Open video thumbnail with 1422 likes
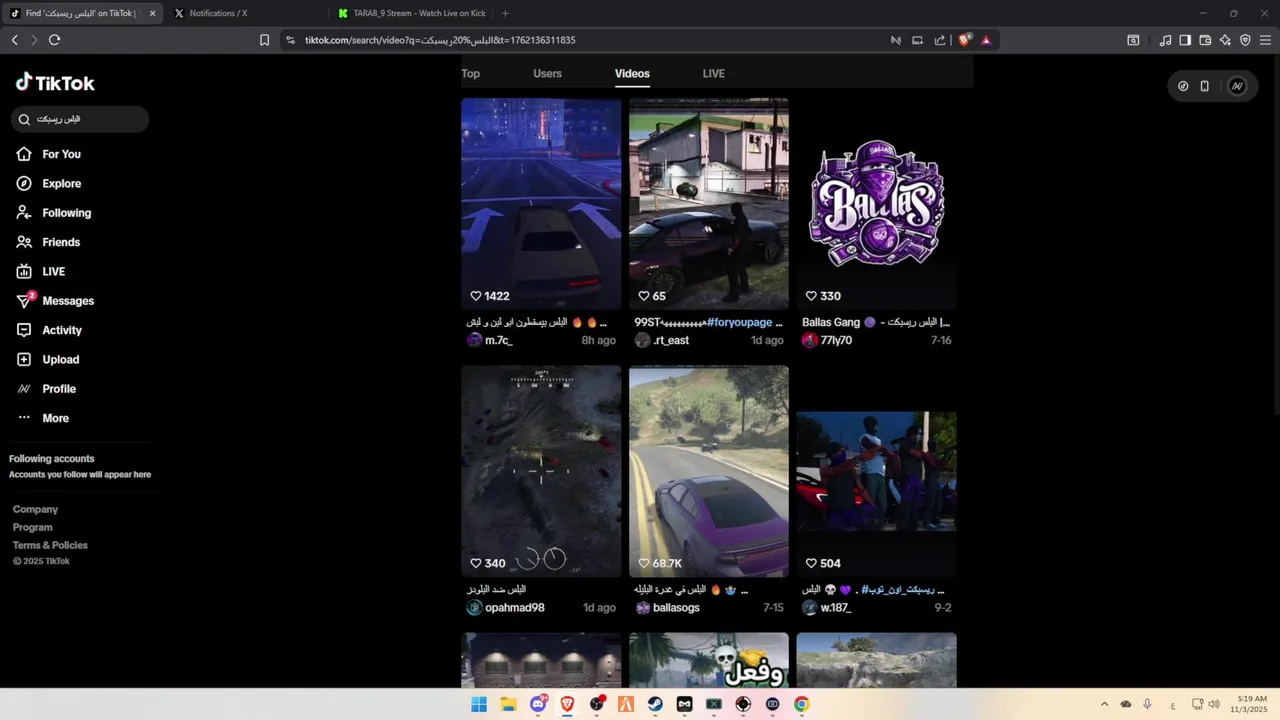The height and width of the screenshot is (720, 1280). (x=541, y=204)
